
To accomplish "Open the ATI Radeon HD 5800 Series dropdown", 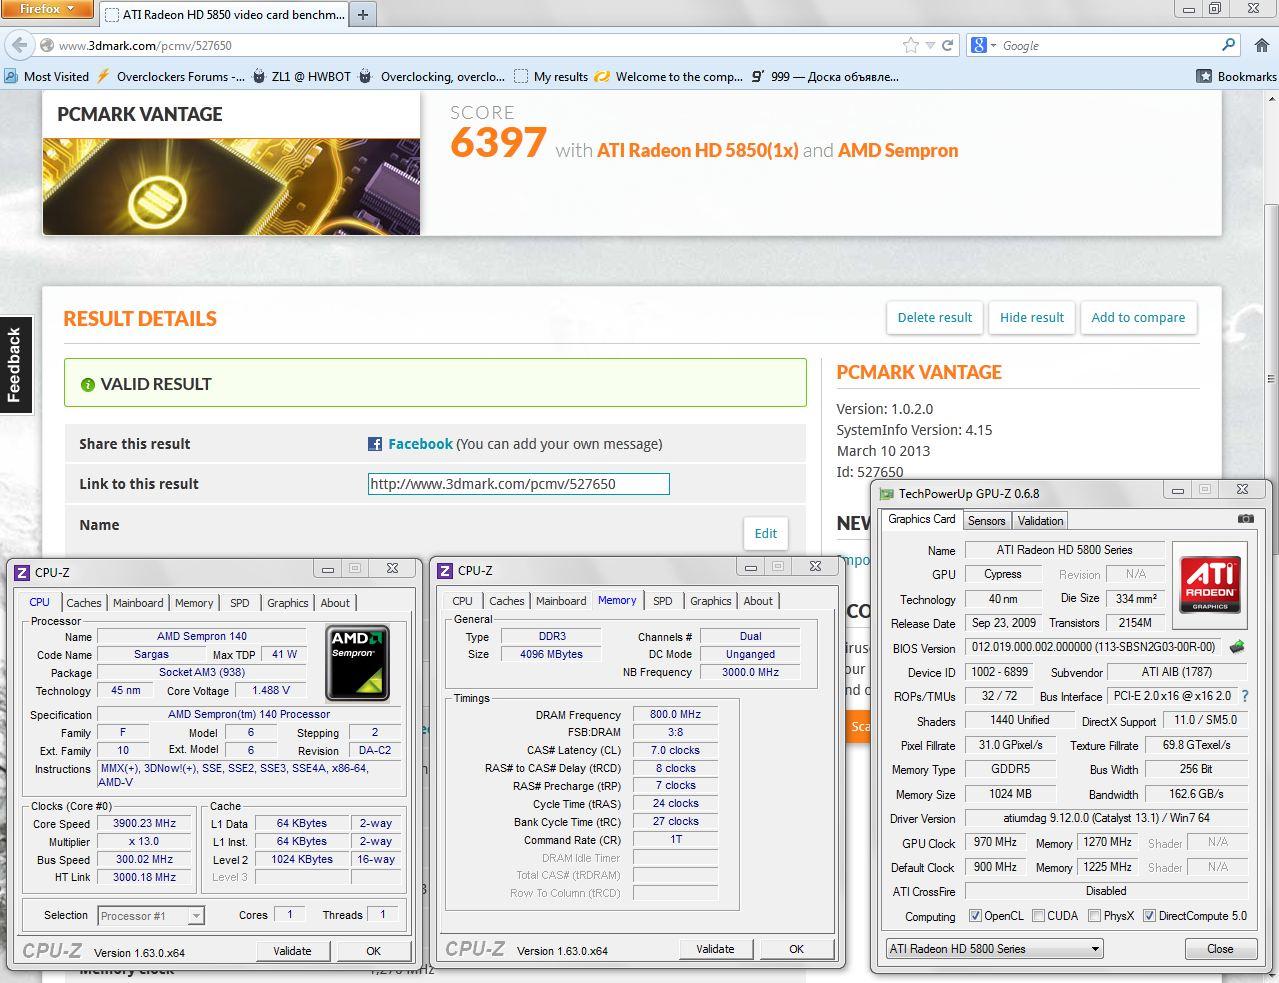I will click(994, 949).
